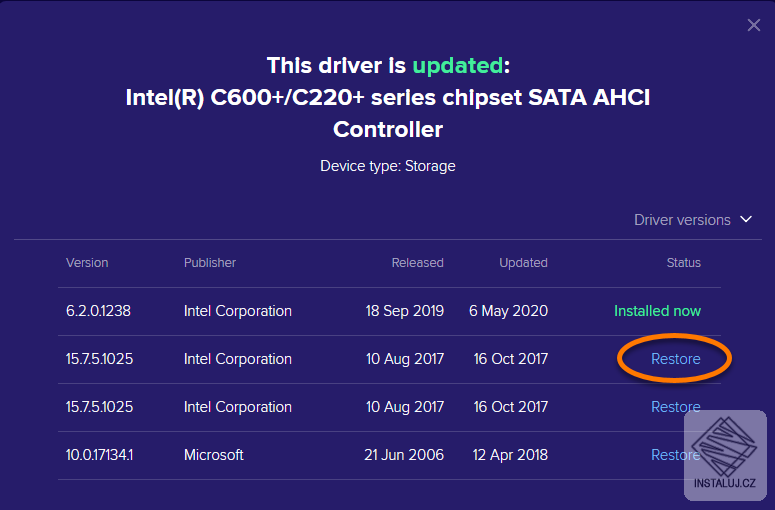Select version 6.2.0.1238 entry
The width and height of the screenshot is (775, 510).
[98, 311]
